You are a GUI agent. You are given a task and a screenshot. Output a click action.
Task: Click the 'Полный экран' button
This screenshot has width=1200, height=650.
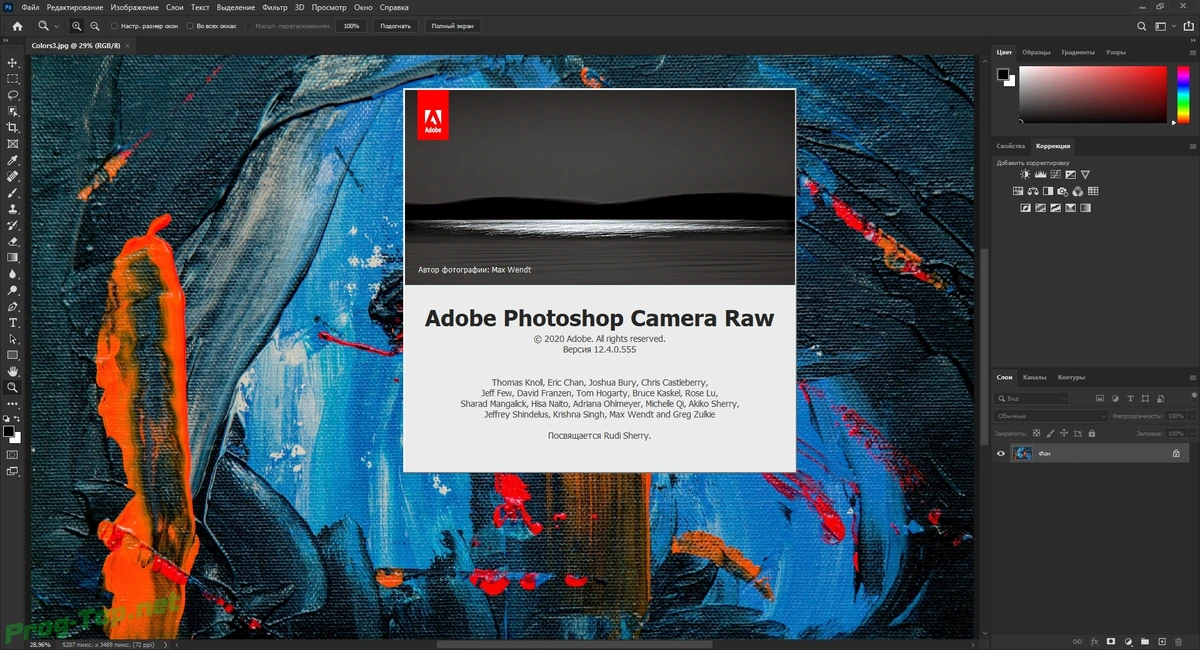(x=452, y=26)
